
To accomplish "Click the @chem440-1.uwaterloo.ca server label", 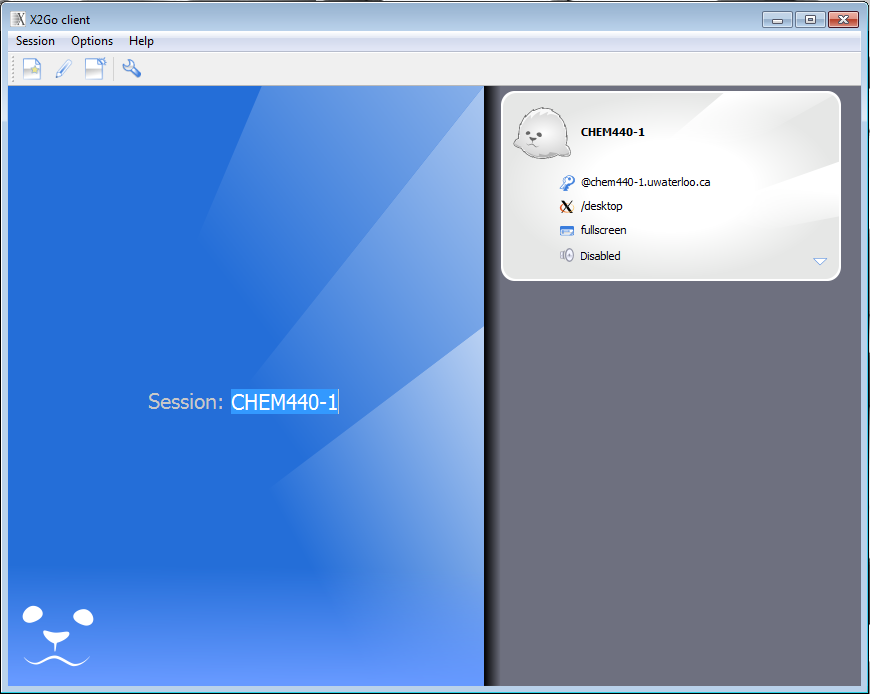I will click(645, 182).
